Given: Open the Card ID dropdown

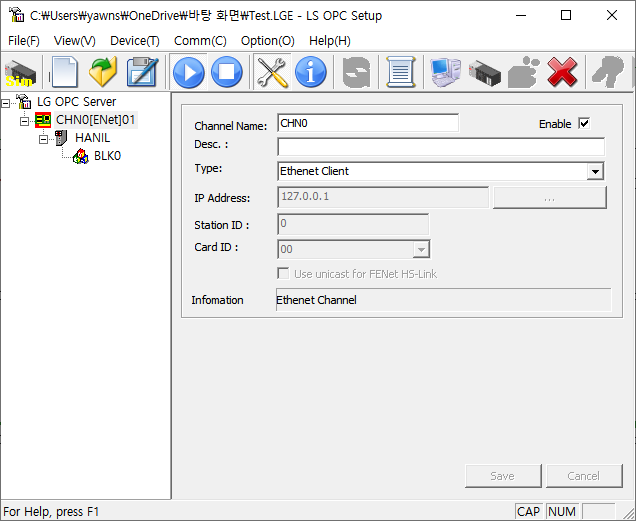Looking at the screenshot, I should 421,249.
